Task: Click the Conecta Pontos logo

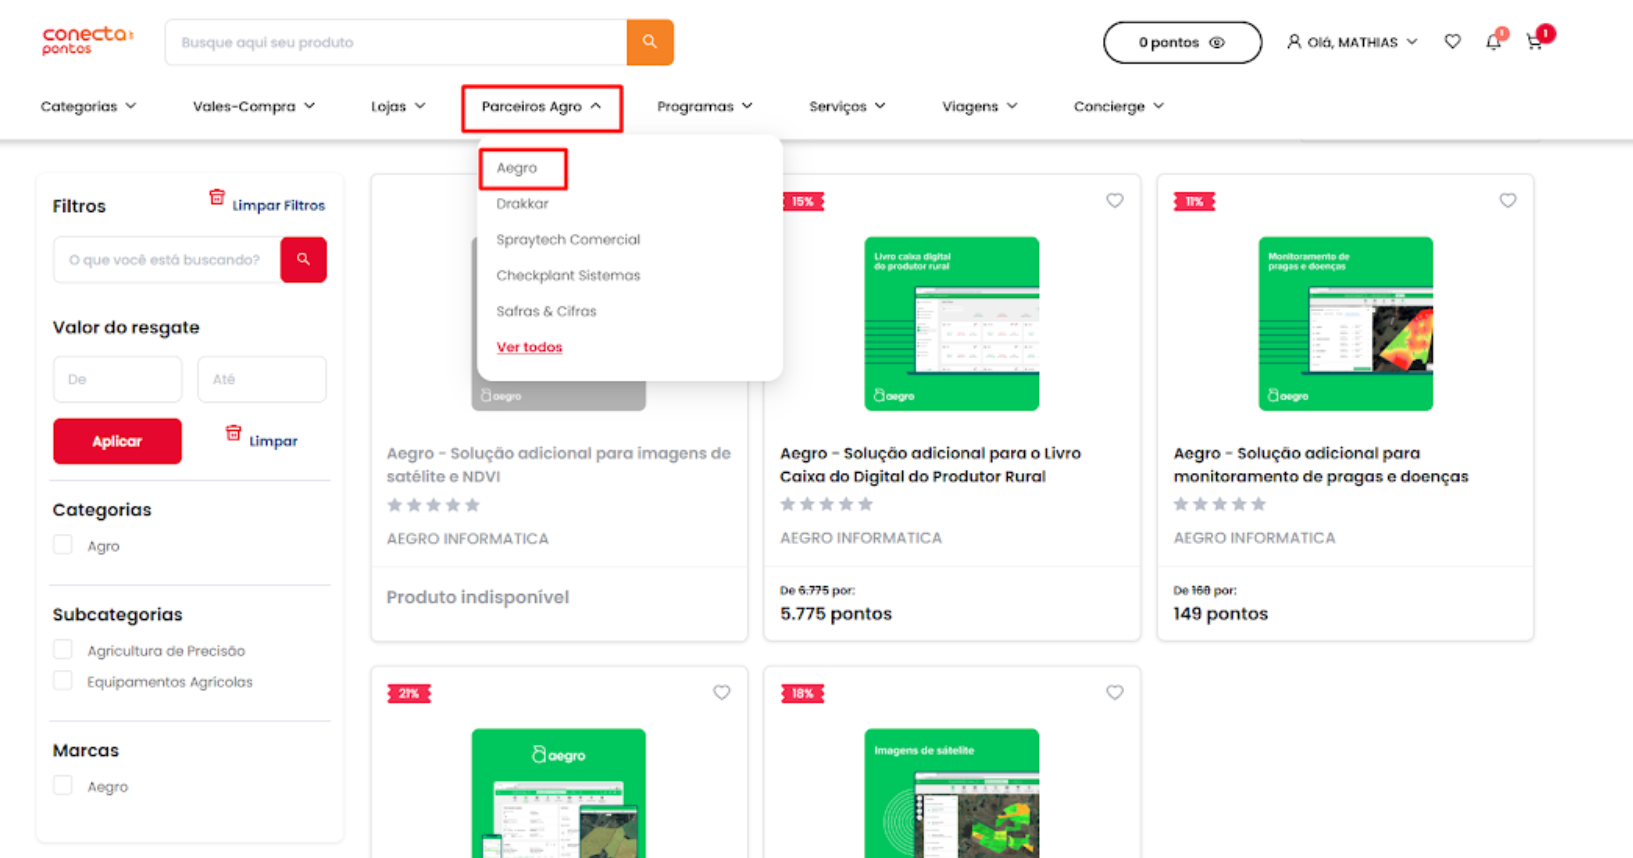Action: point(87,41)
